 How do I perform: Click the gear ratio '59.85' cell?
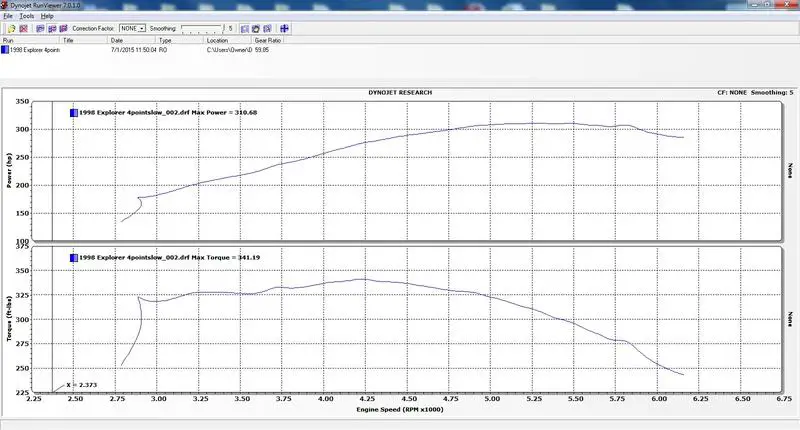[x=262, y=50]
